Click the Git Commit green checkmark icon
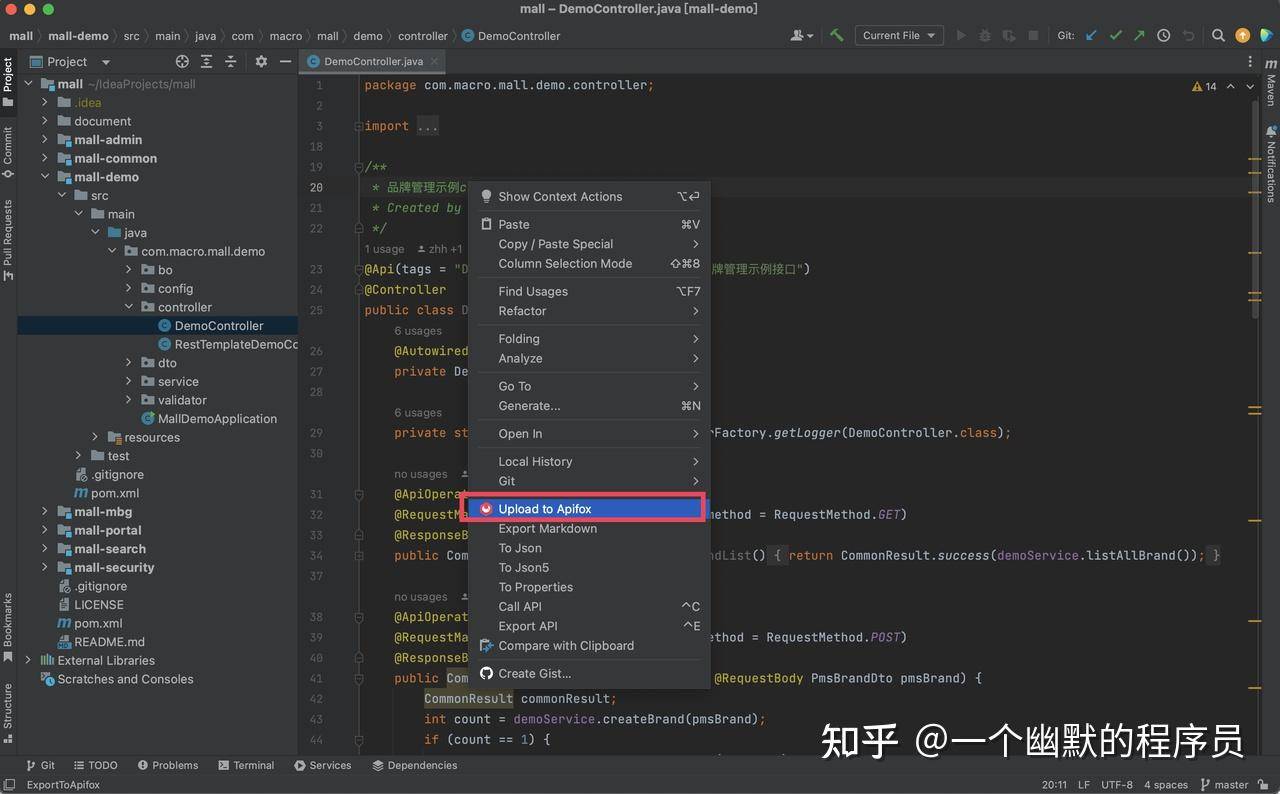This screenshot has height=794, width=1280. 1115,35
